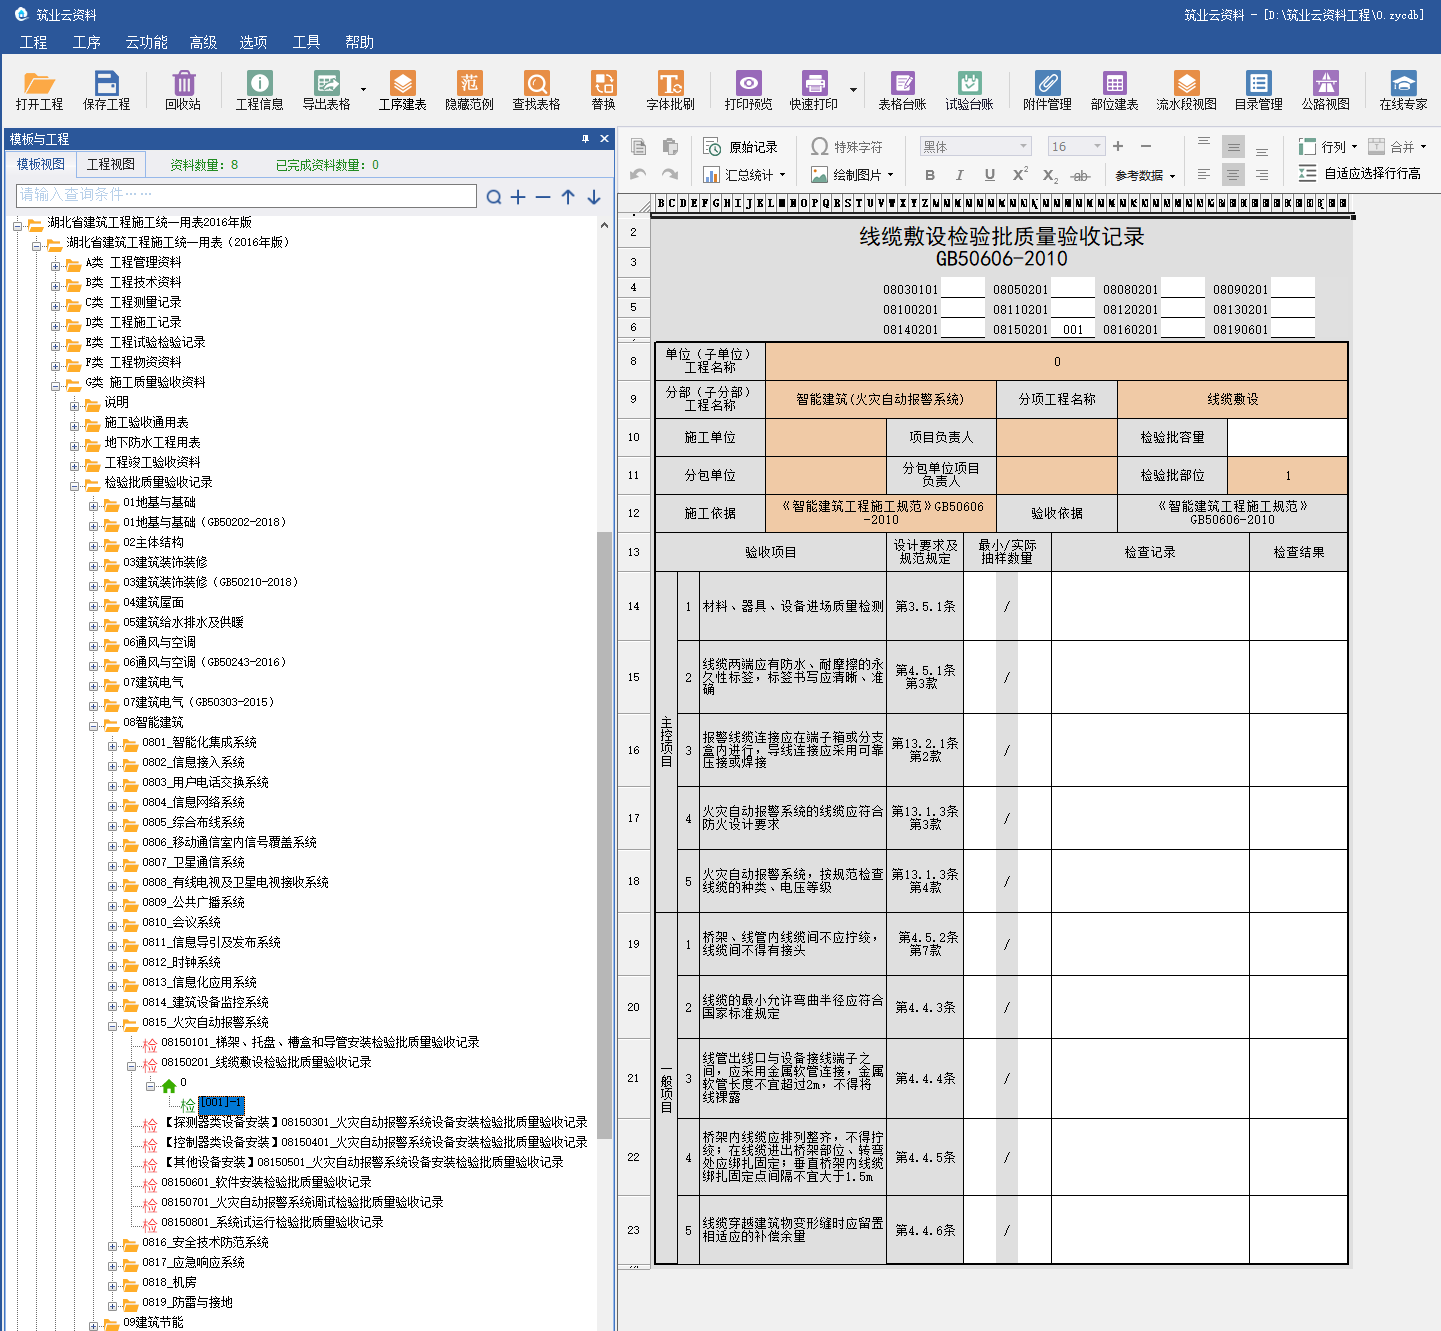The width and height of the screenshot is (1441, 1331).
Task: Click the 隐藏范例 icon
Action: (469, 90)
